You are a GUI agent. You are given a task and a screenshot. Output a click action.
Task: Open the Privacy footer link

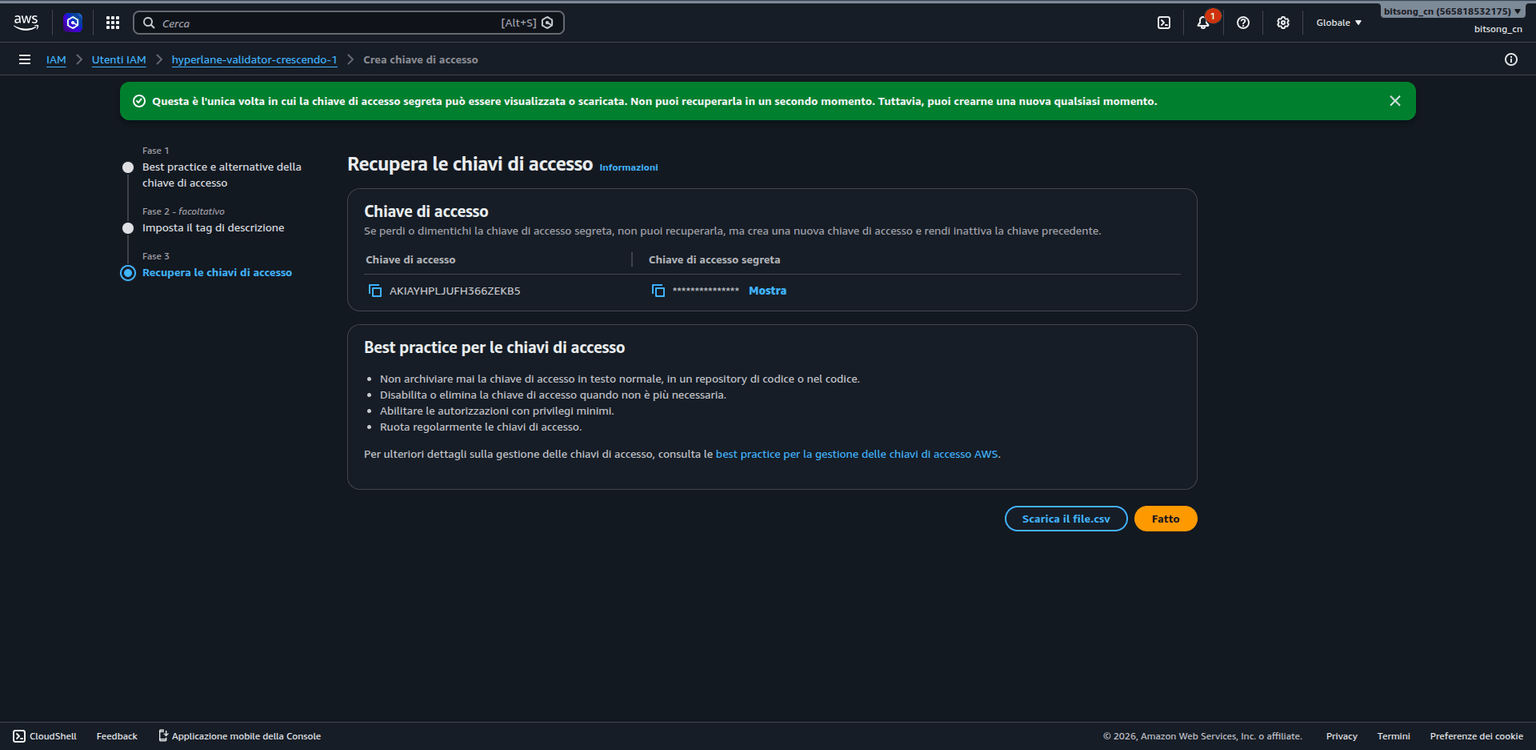[1341, 736]
